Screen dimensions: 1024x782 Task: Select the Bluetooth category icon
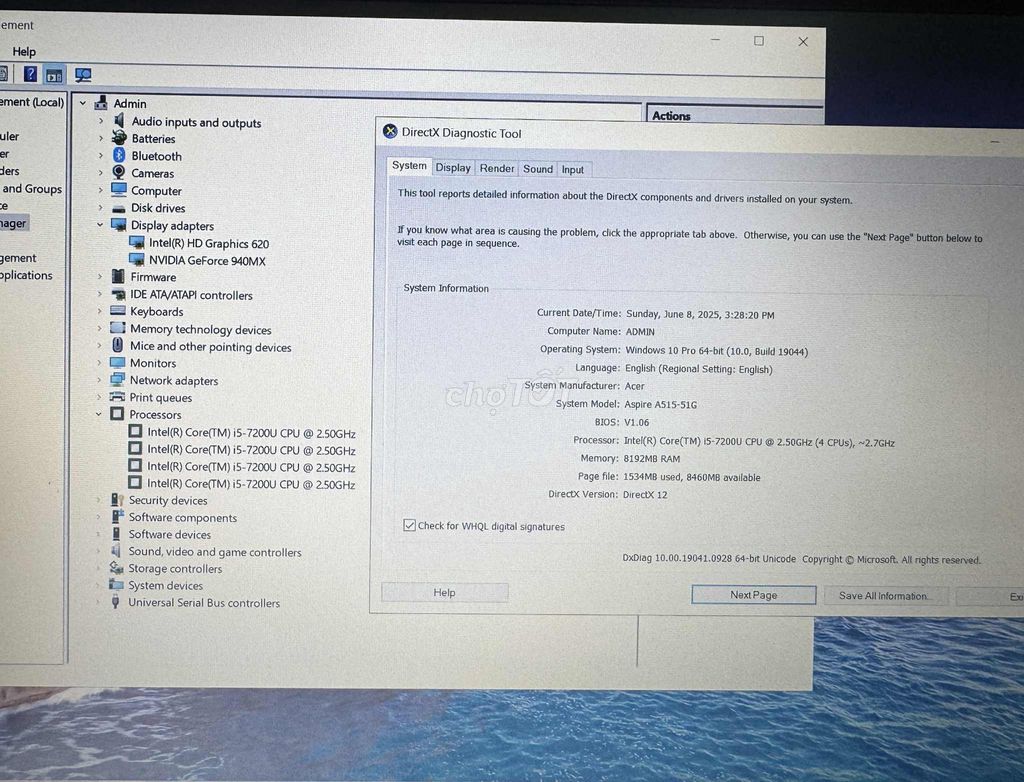tap(119, 155)
